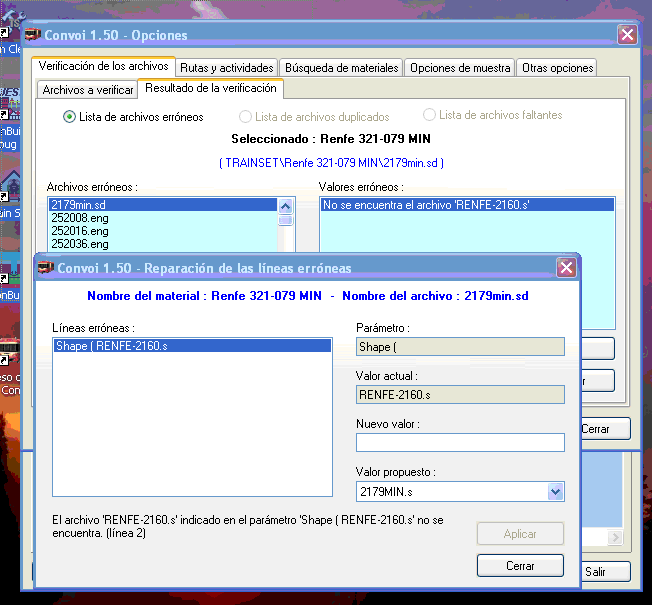This screenshot has width=652, height=605.
Task: Click the Convoi icon in Reparación title bar
Action: coord(45,268)
